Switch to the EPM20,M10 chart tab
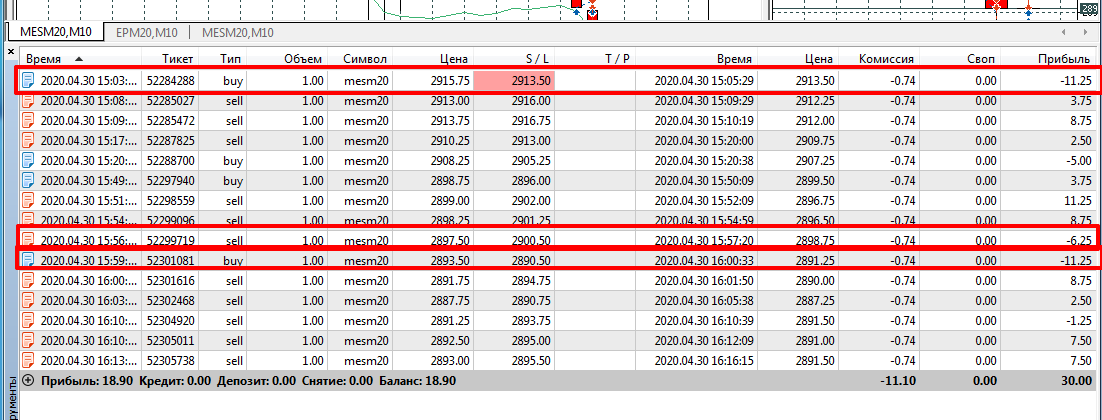Viewport: 1102px width, 420px height. tap(146, 32)
